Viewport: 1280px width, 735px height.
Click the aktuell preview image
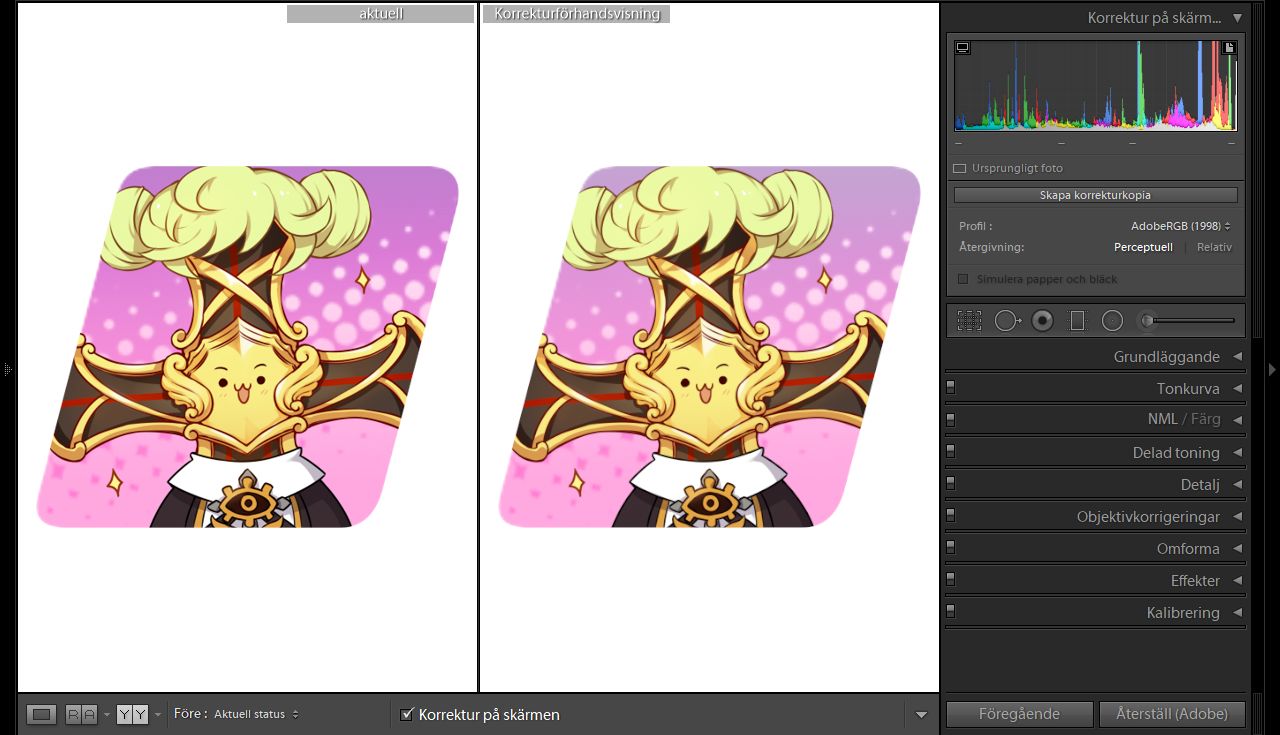[248, 346]
